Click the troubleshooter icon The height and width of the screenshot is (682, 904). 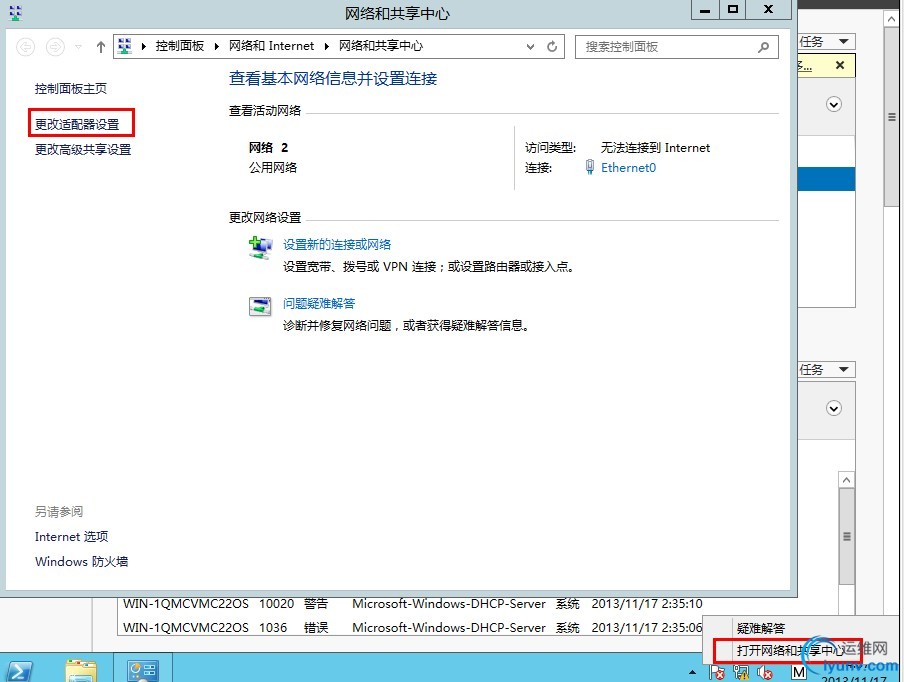pyautogui.click(x=260, y=306)
